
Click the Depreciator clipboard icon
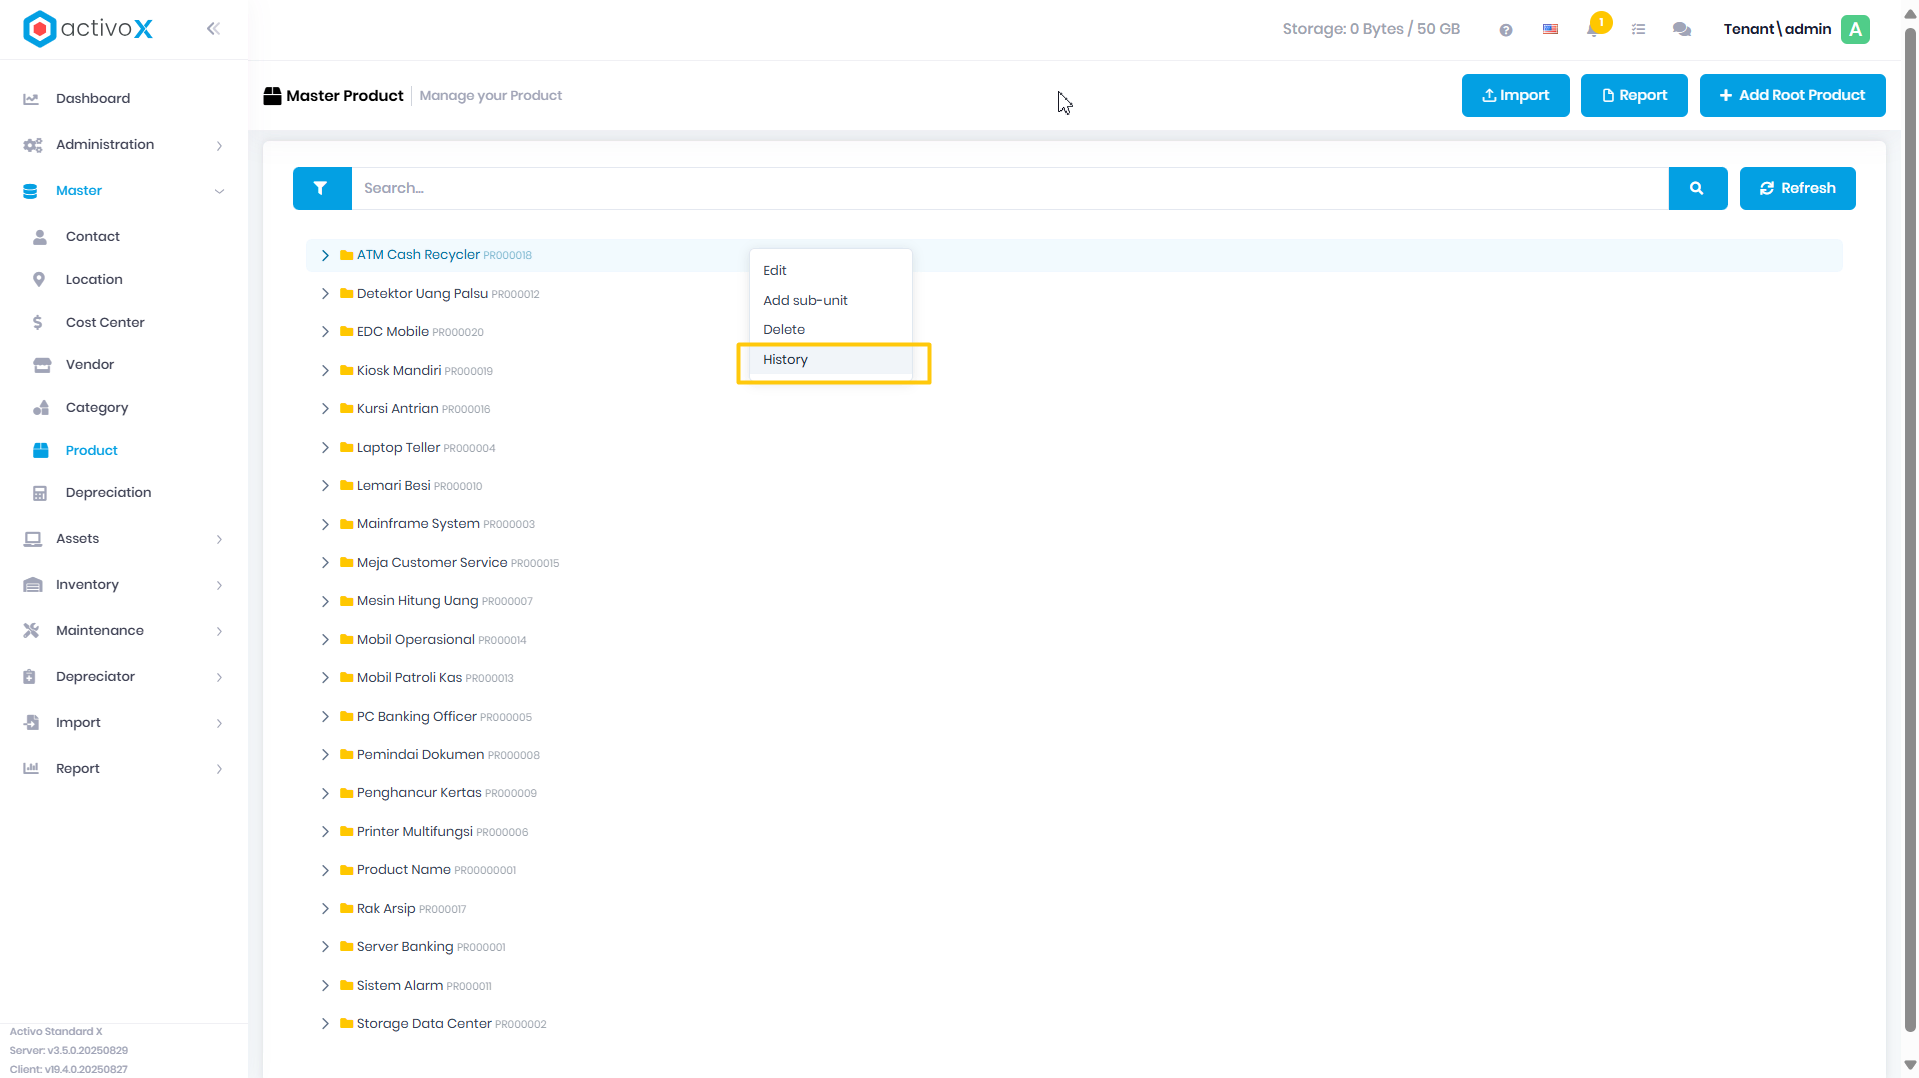coord(30,677)
